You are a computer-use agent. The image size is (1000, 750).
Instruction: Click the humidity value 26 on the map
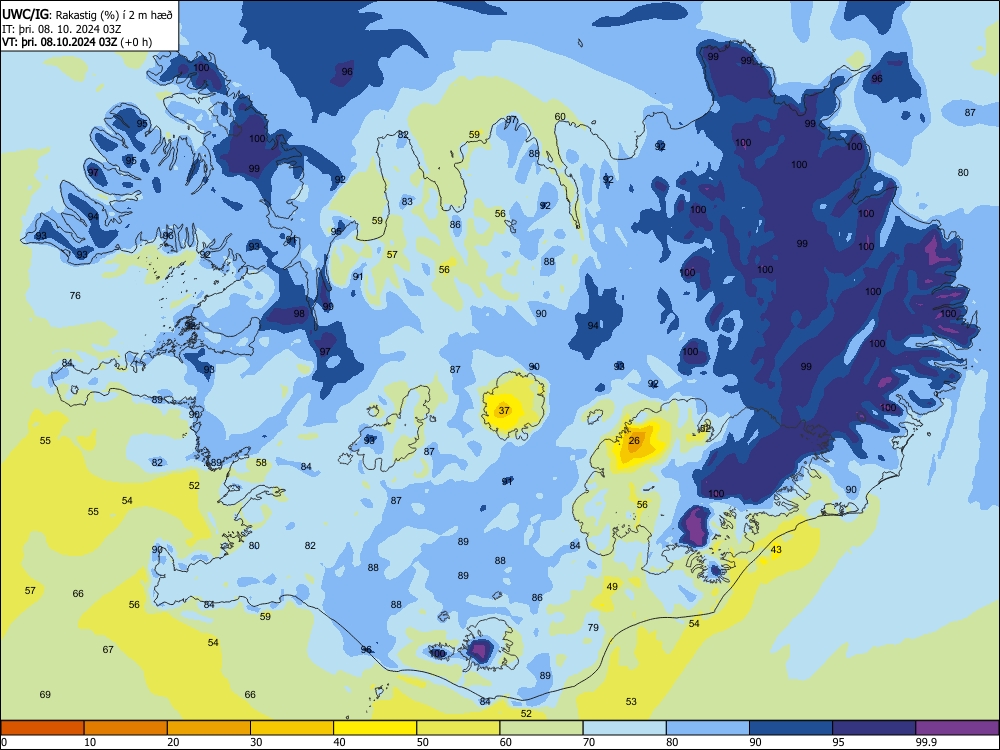click(634, 441)
